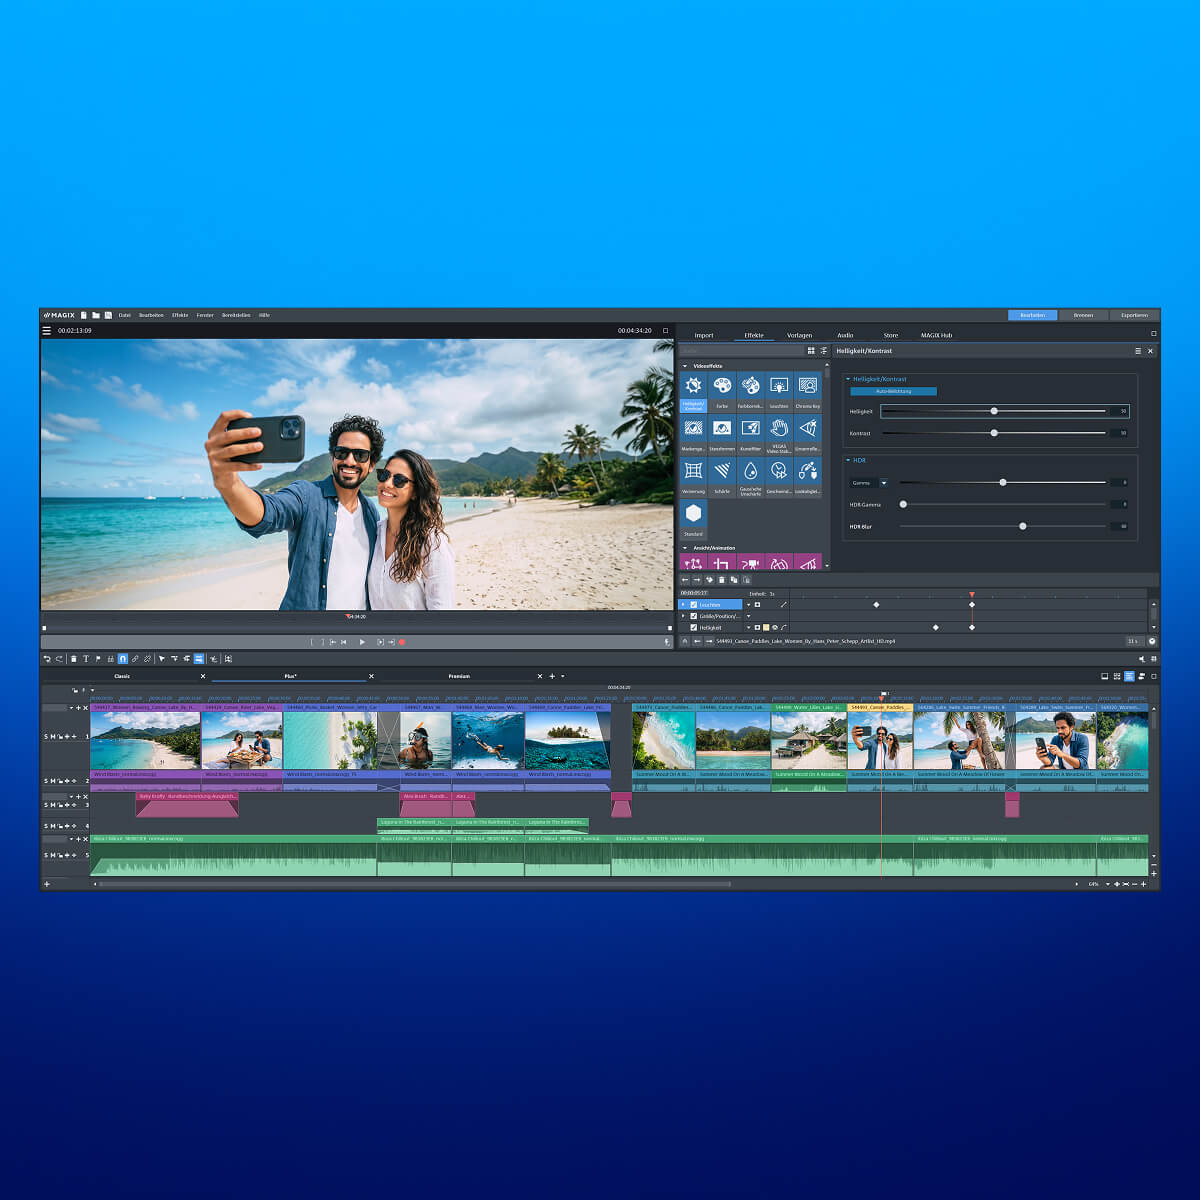
Task: Solo track 5 with S button
Action: [x=46, y=855]
